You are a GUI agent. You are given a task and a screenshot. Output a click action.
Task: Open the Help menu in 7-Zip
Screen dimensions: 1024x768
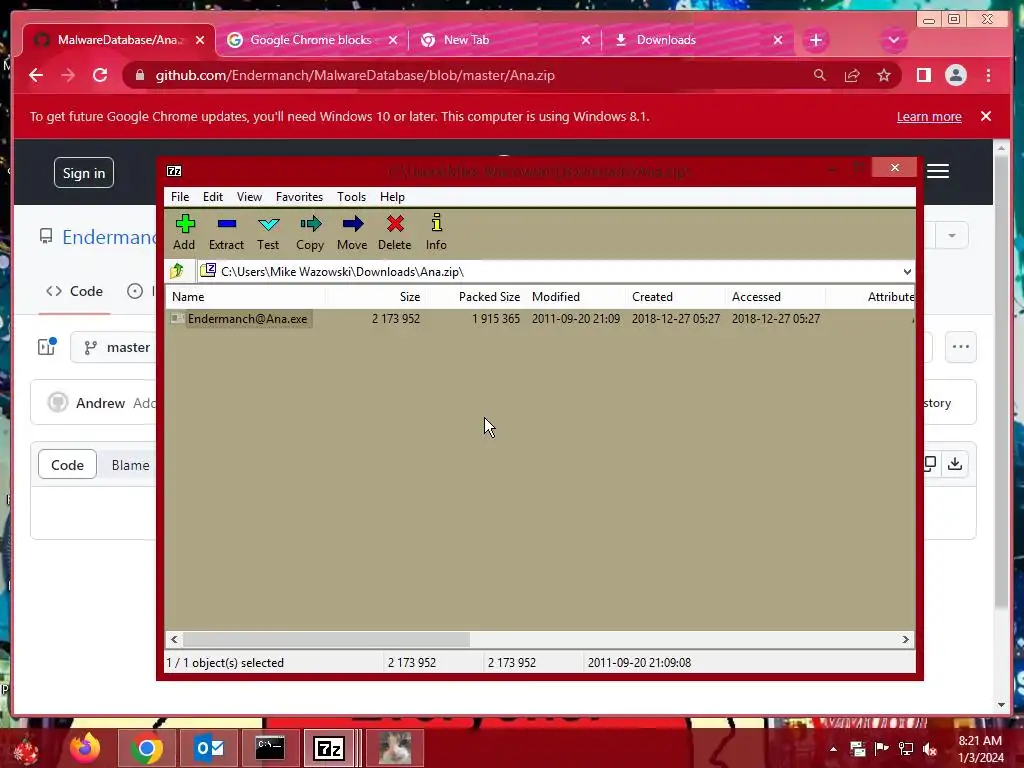coord(392,197)
